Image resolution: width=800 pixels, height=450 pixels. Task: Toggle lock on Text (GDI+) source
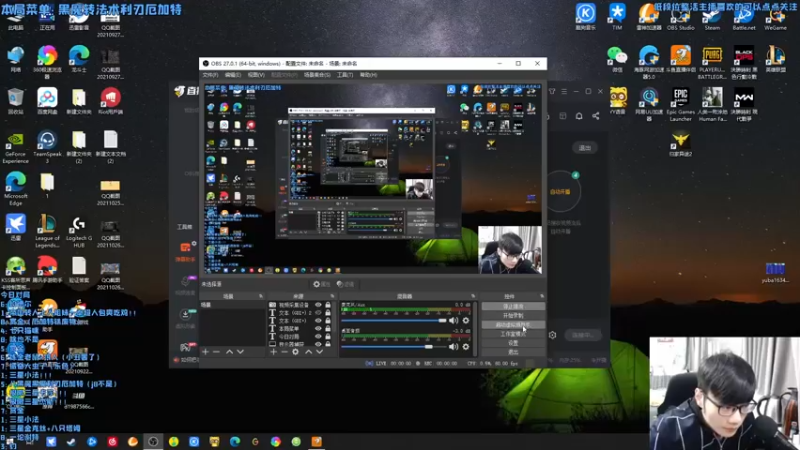point(328,320)
